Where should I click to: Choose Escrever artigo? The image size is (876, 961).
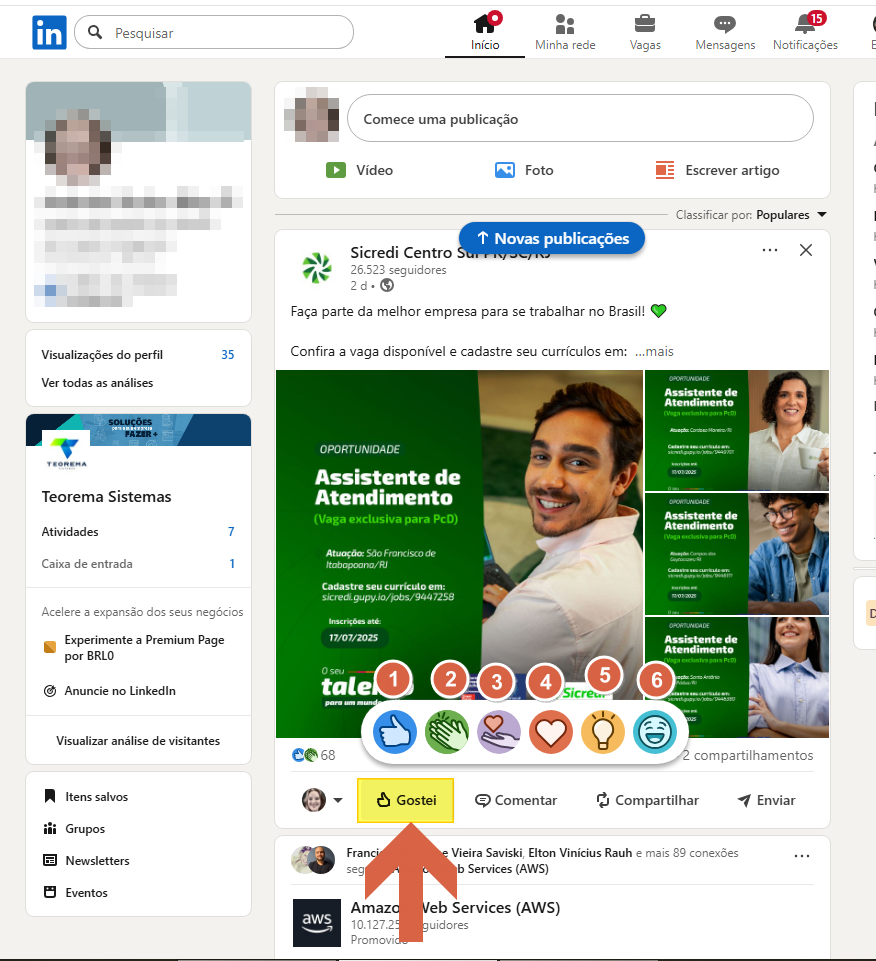click(x=717, y=170)
